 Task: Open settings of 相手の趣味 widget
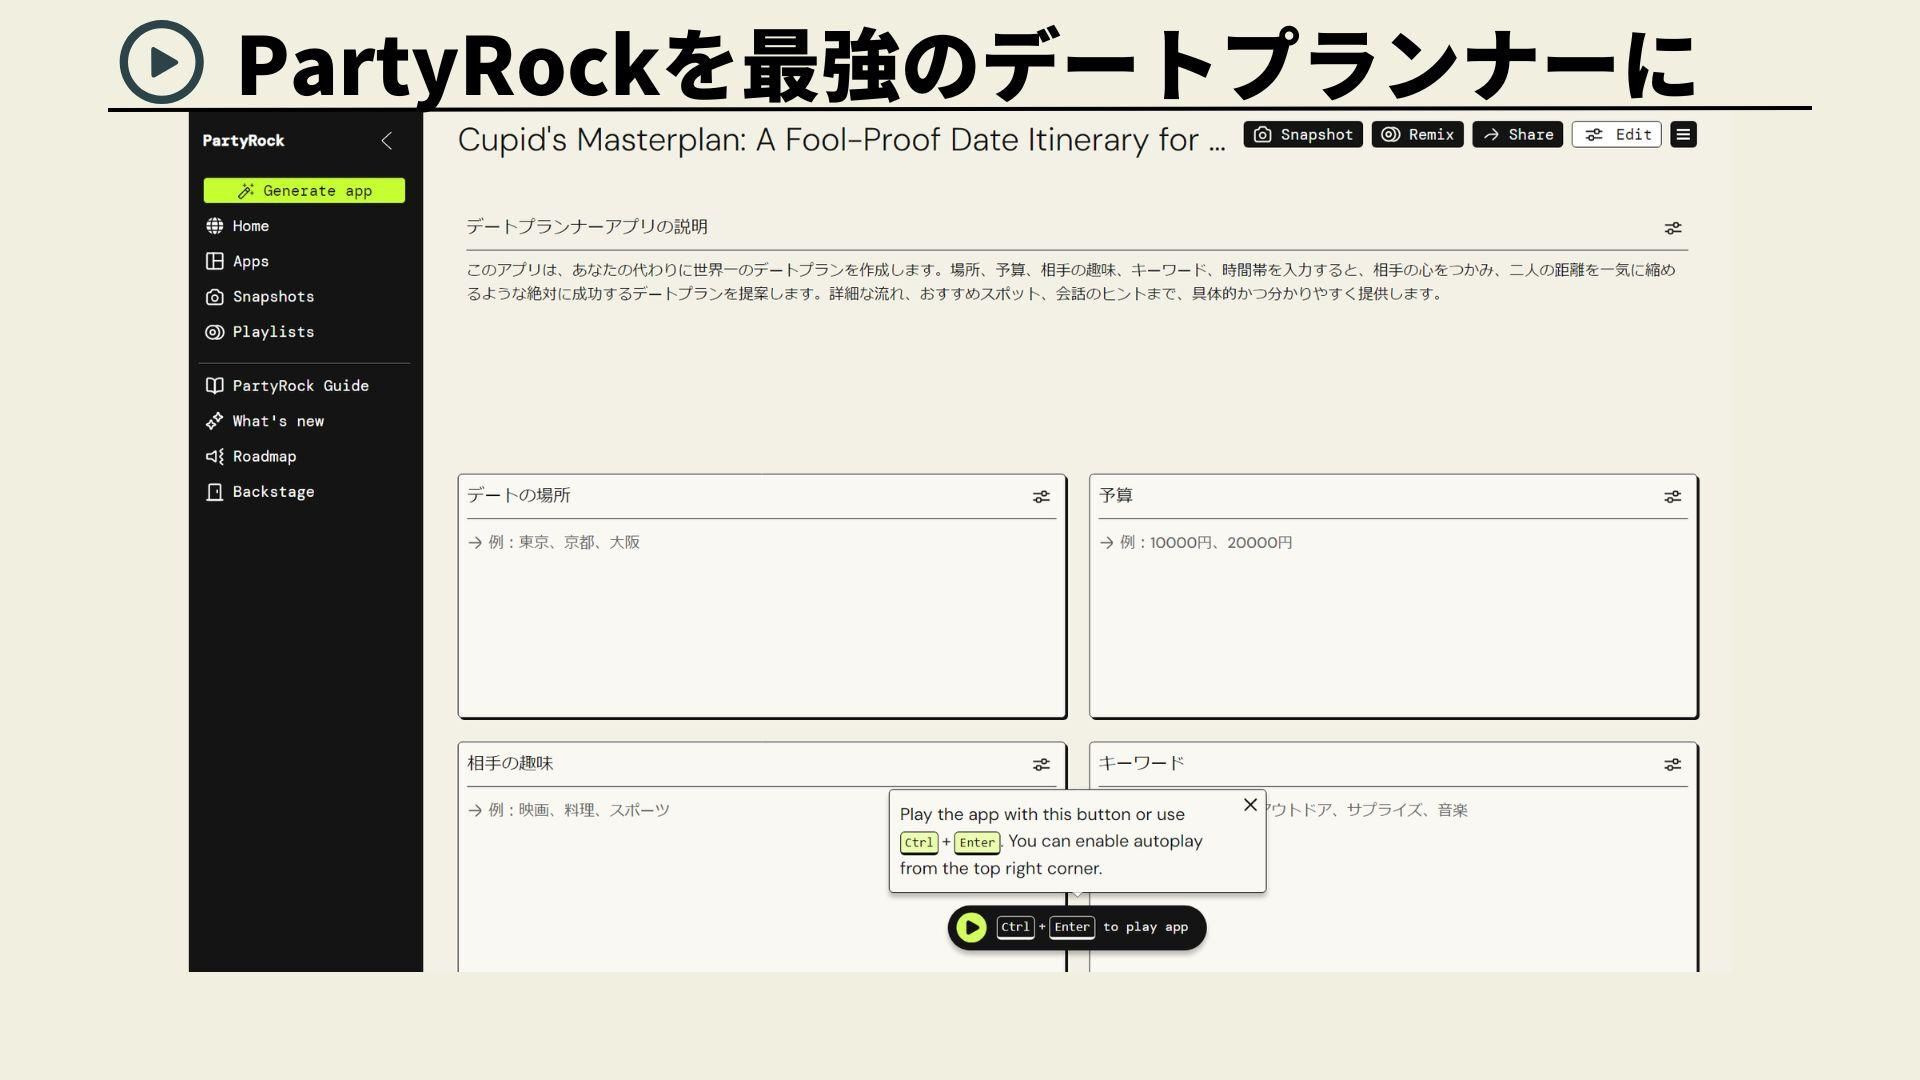click(x=1041, y=765)
